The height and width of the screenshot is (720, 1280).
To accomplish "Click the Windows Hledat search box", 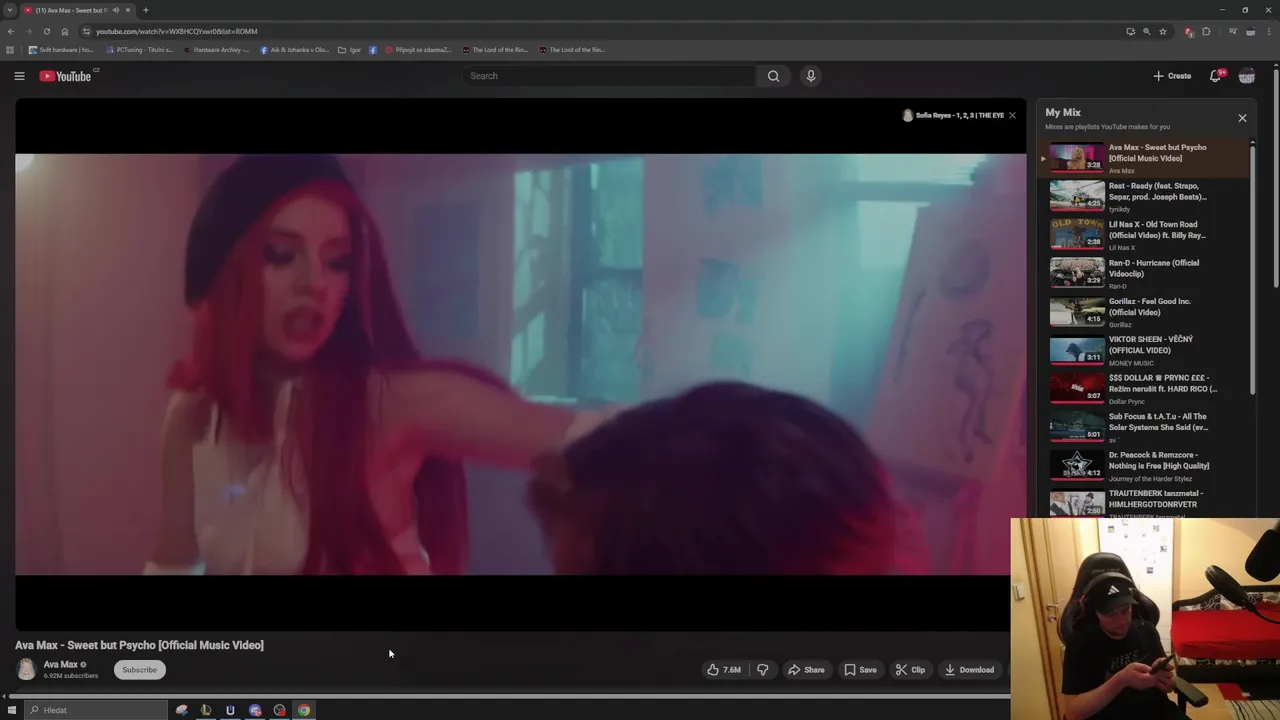I will pyautogui.click(x=96, y=710).
